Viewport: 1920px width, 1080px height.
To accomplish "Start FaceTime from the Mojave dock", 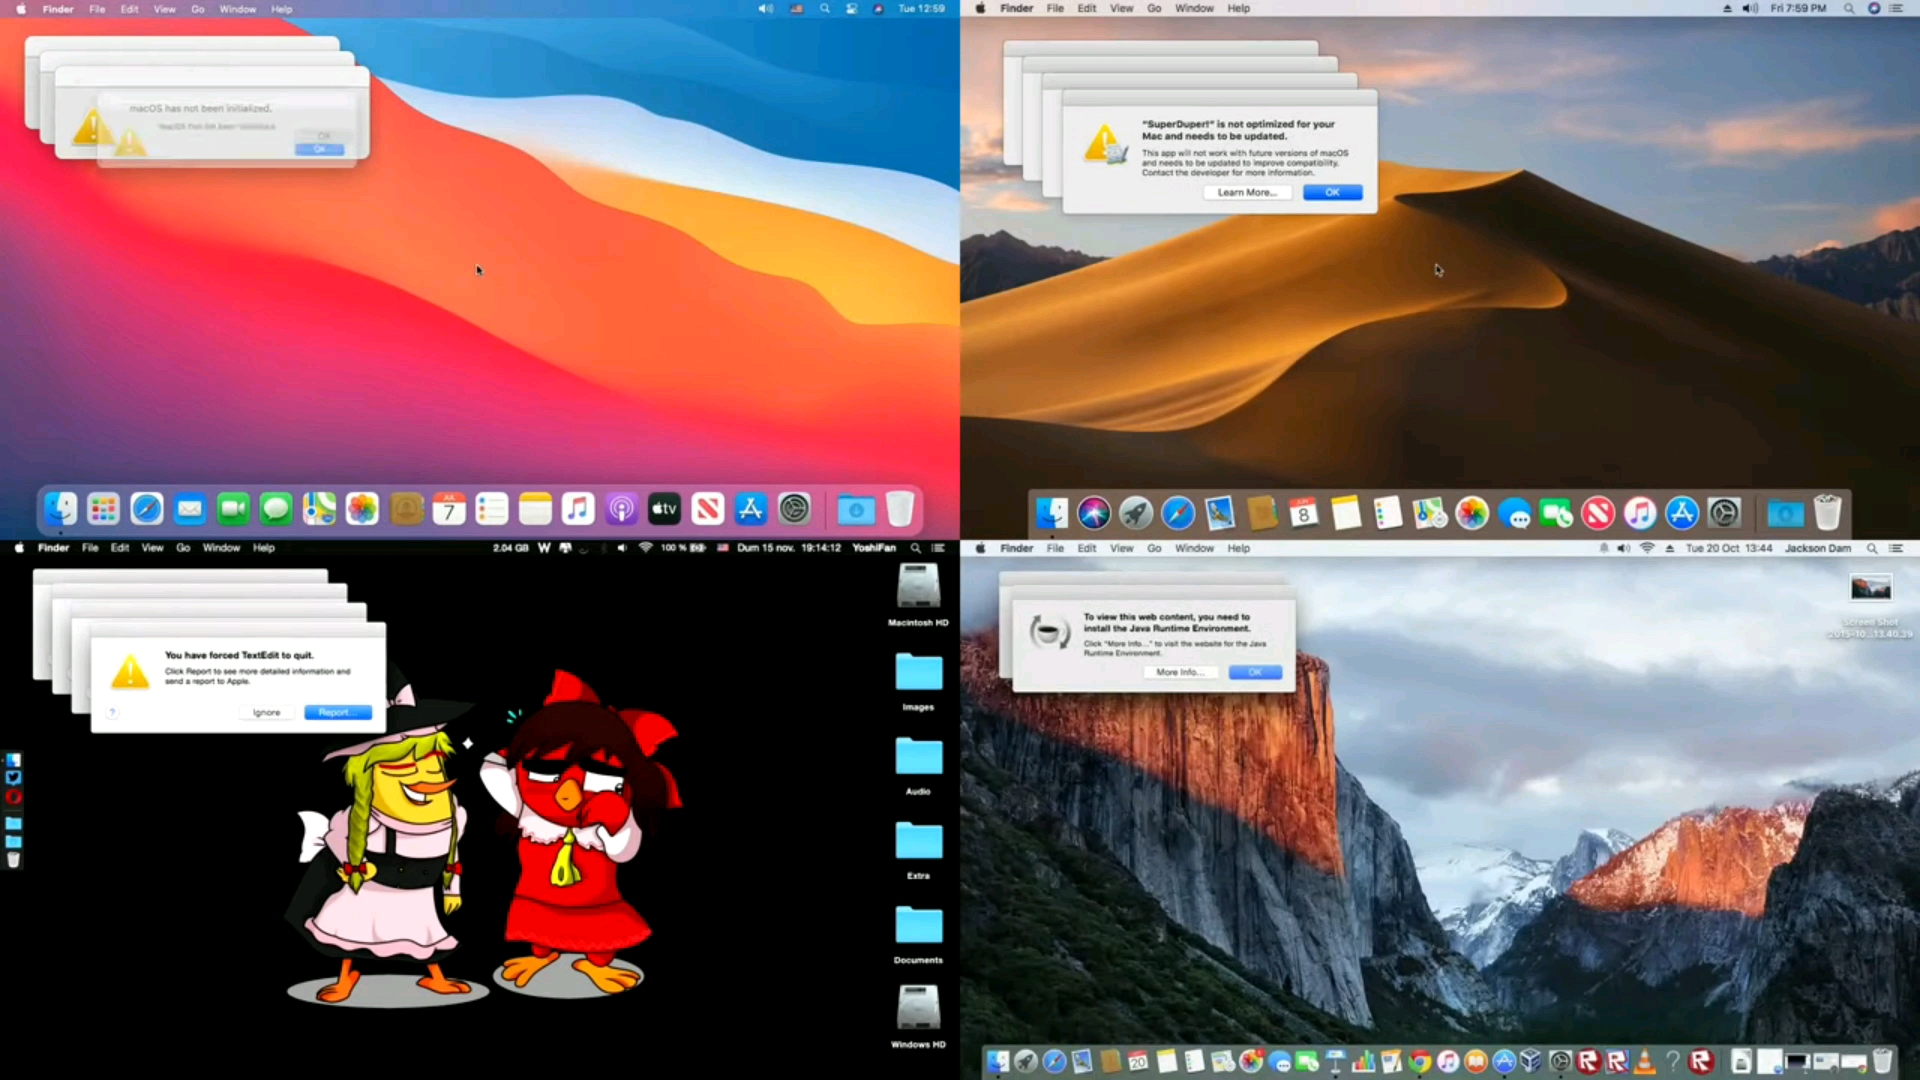I will (x=1557, y=513).
